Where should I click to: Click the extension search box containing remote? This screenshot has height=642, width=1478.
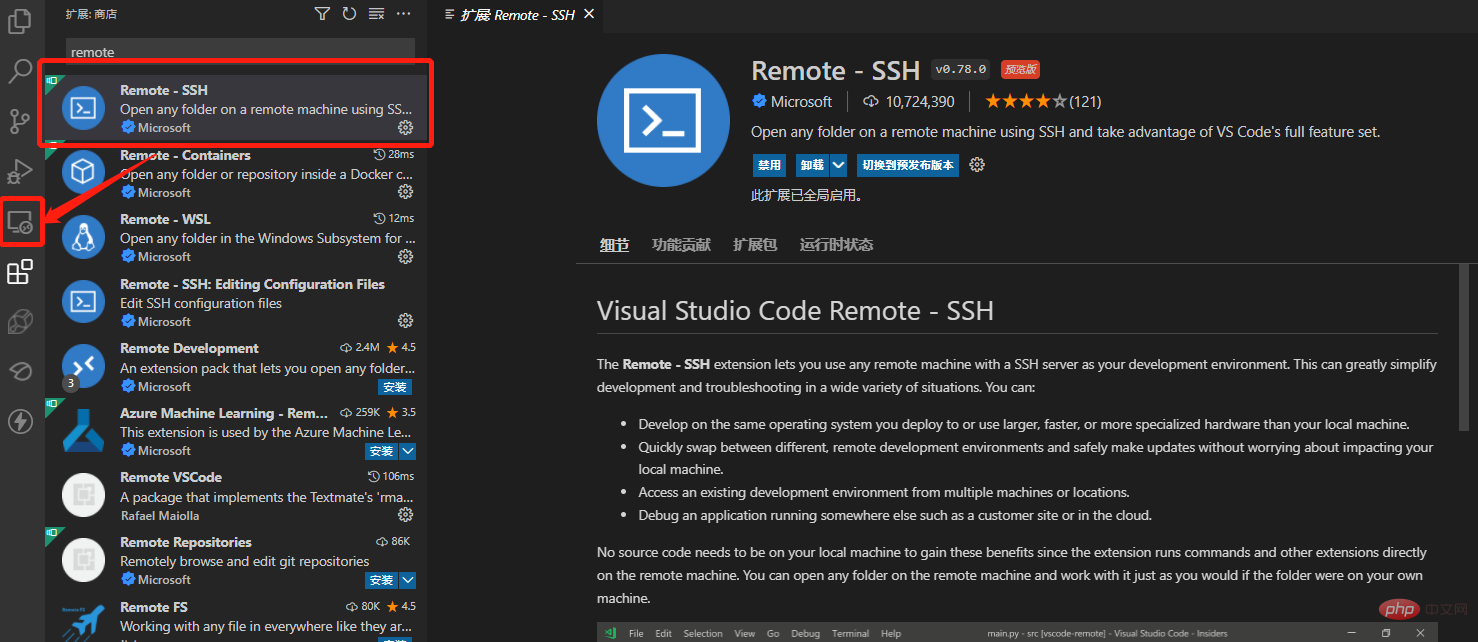(240, 52)
